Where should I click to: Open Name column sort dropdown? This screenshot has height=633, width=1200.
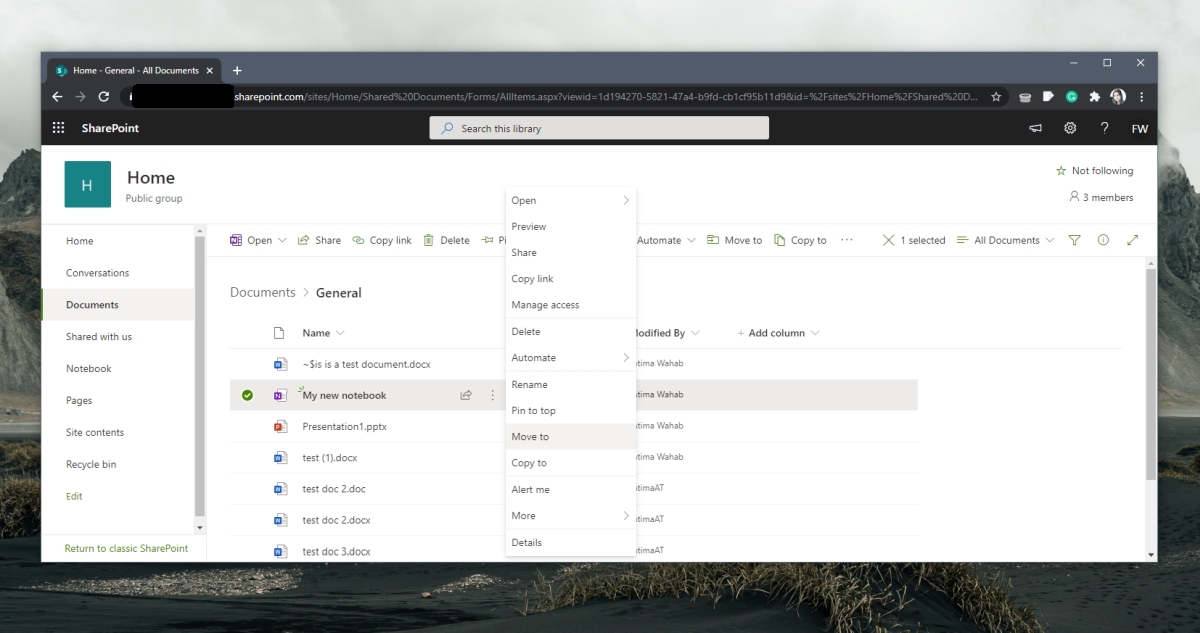coord(340,333)
